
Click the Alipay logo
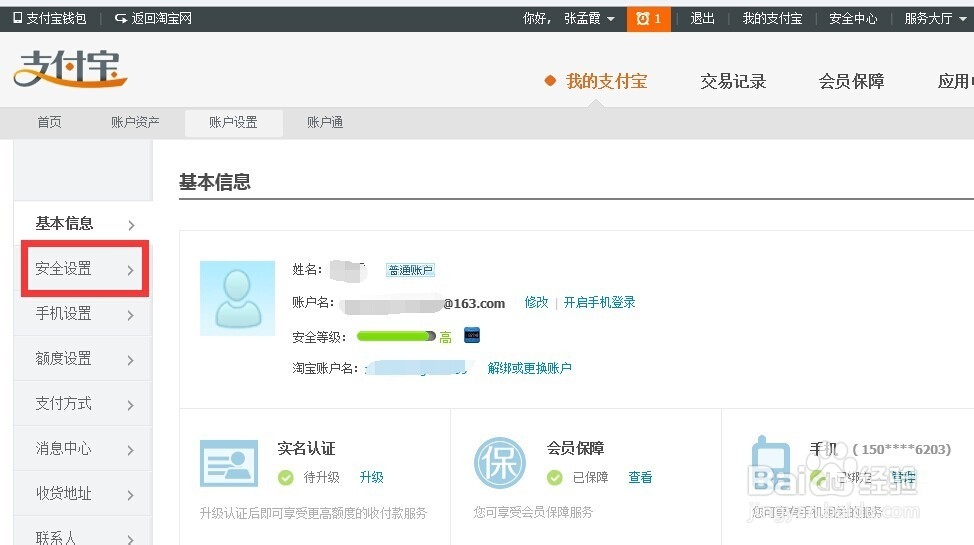pyautogui.click(x=70, y=68)
